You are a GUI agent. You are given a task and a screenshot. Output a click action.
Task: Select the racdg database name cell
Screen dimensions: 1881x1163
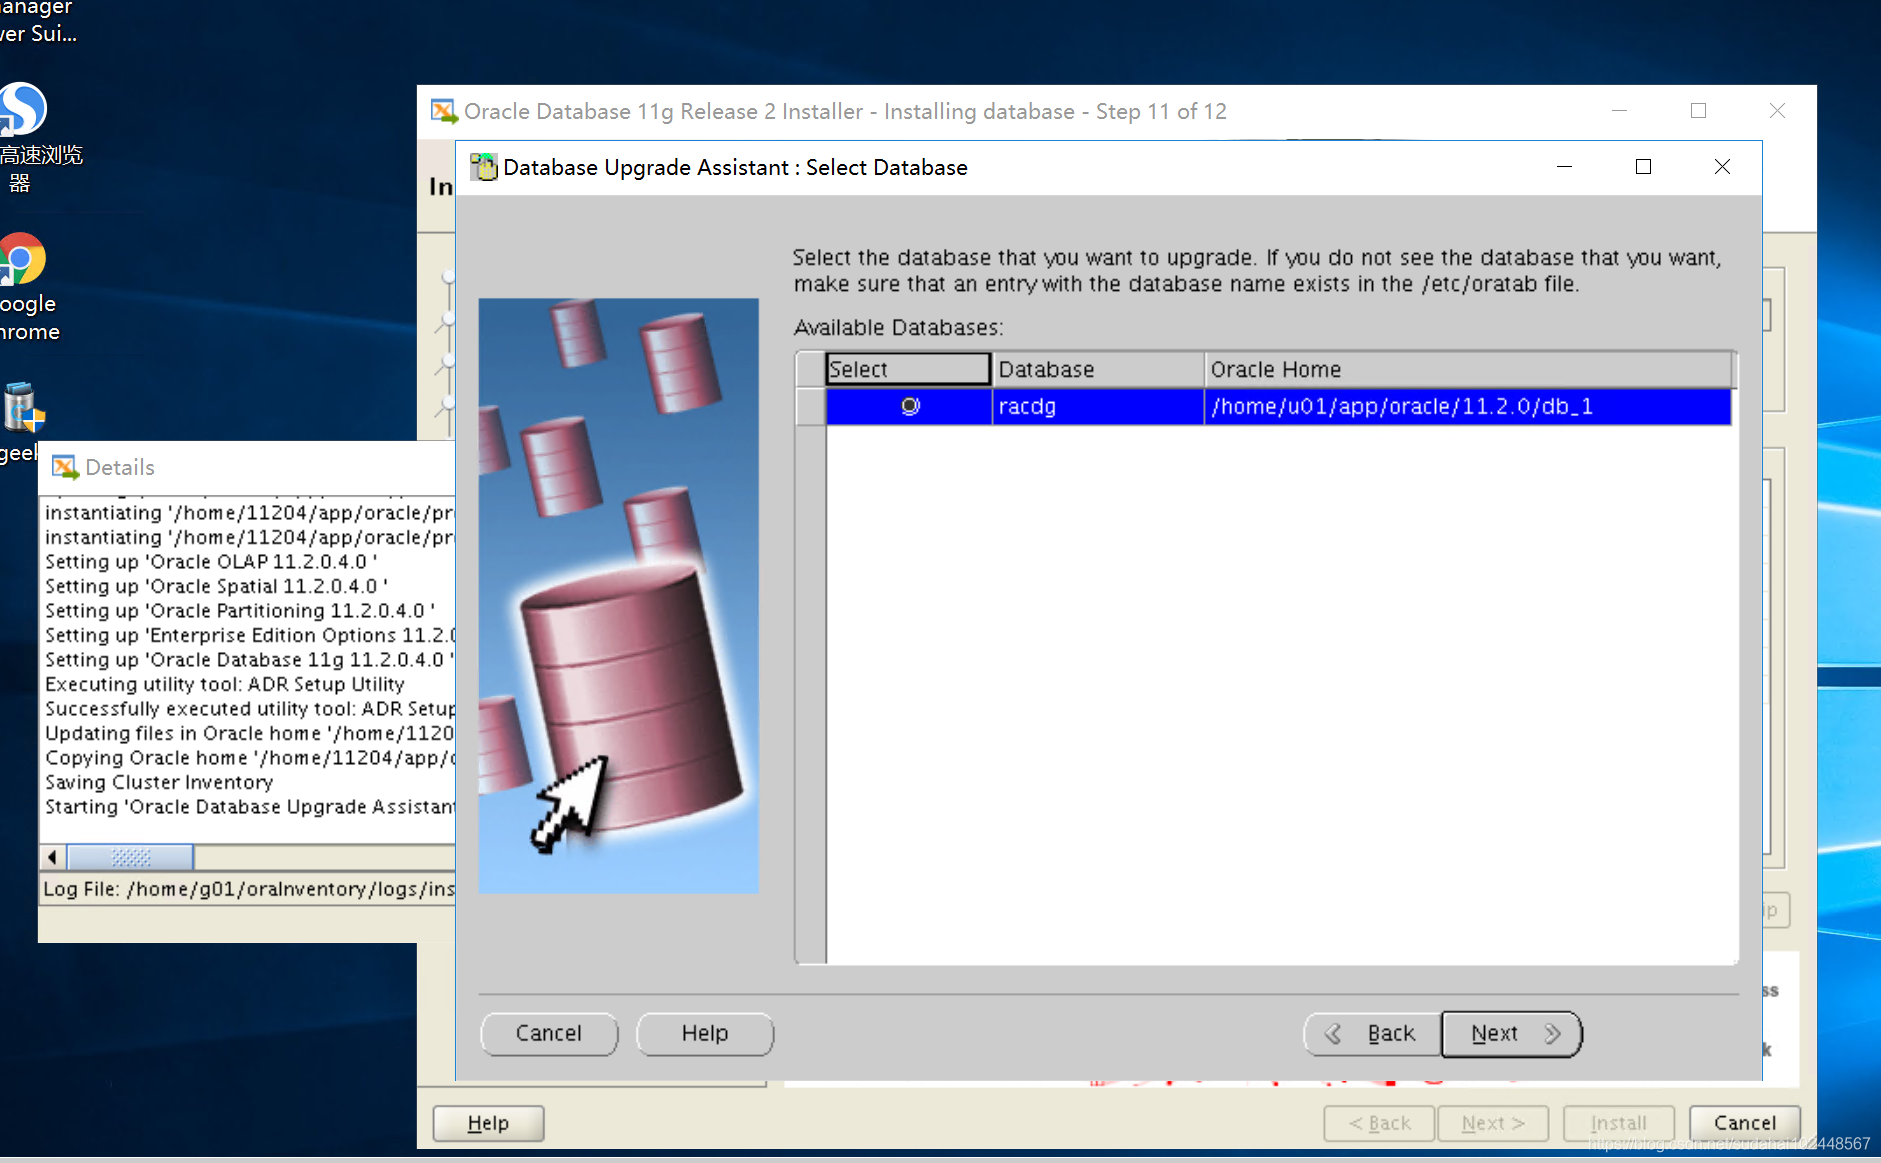click(1098, 406)
